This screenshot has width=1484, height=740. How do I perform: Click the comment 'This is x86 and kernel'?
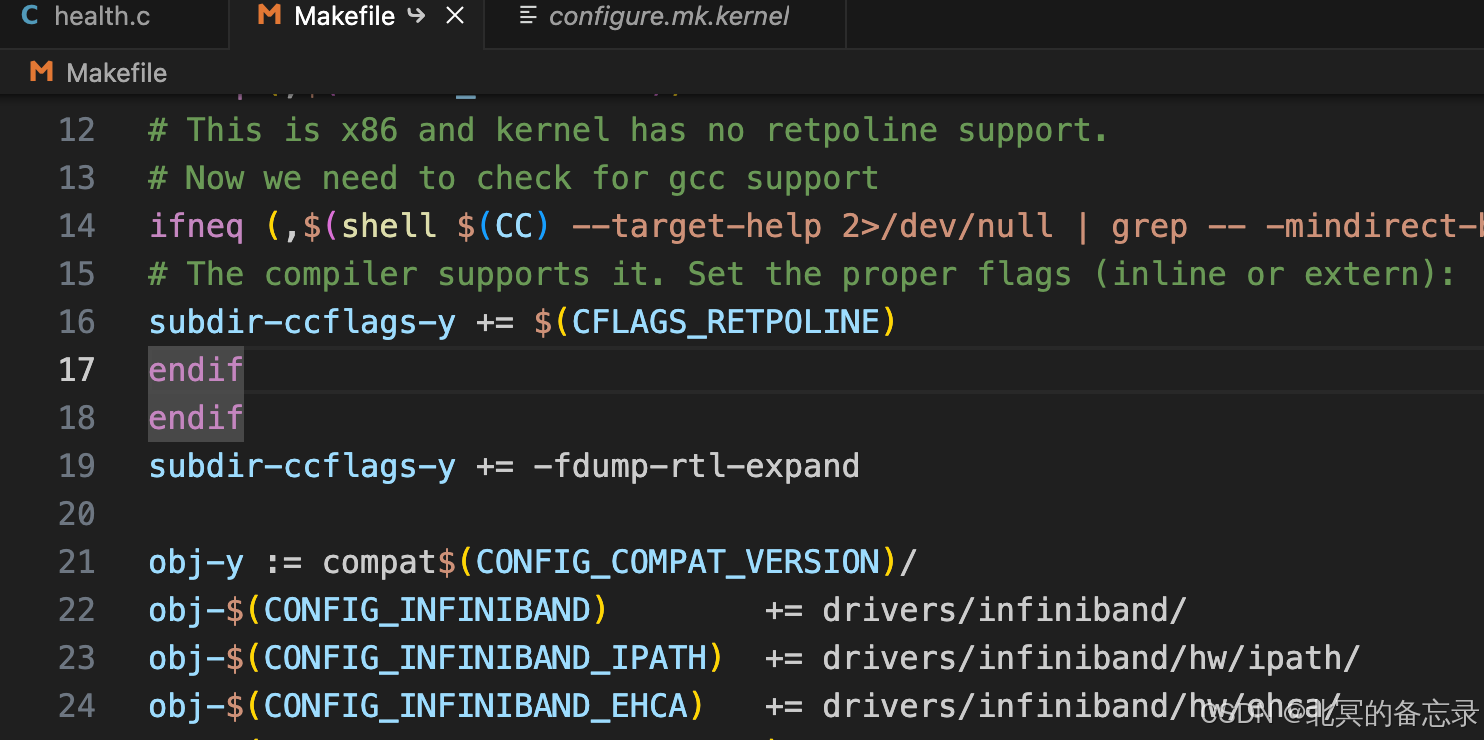[x=397, y=130]
